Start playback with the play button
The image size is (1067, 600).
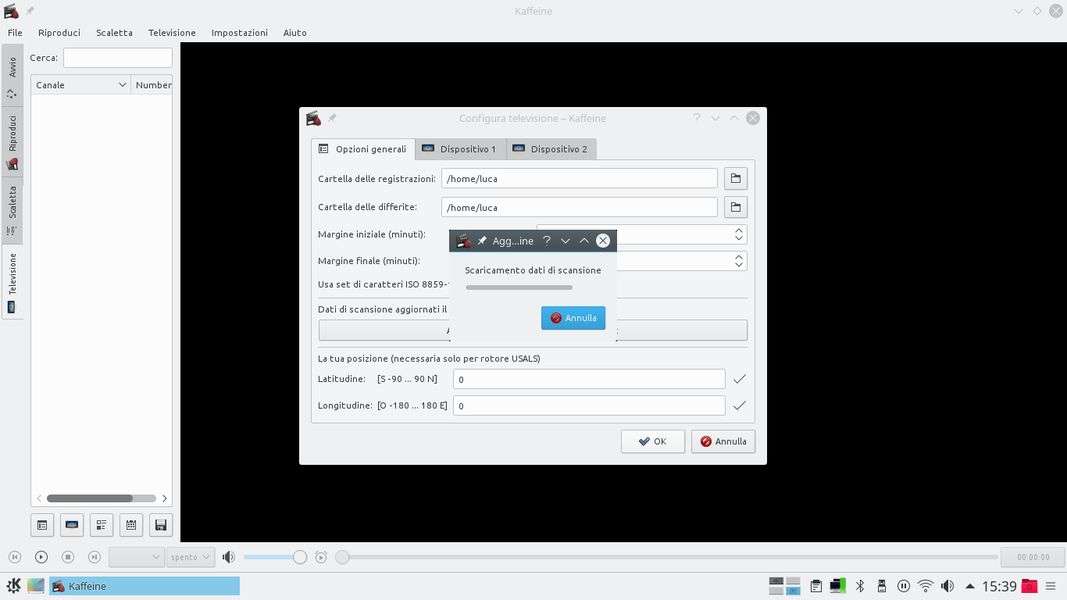point(42,556)
